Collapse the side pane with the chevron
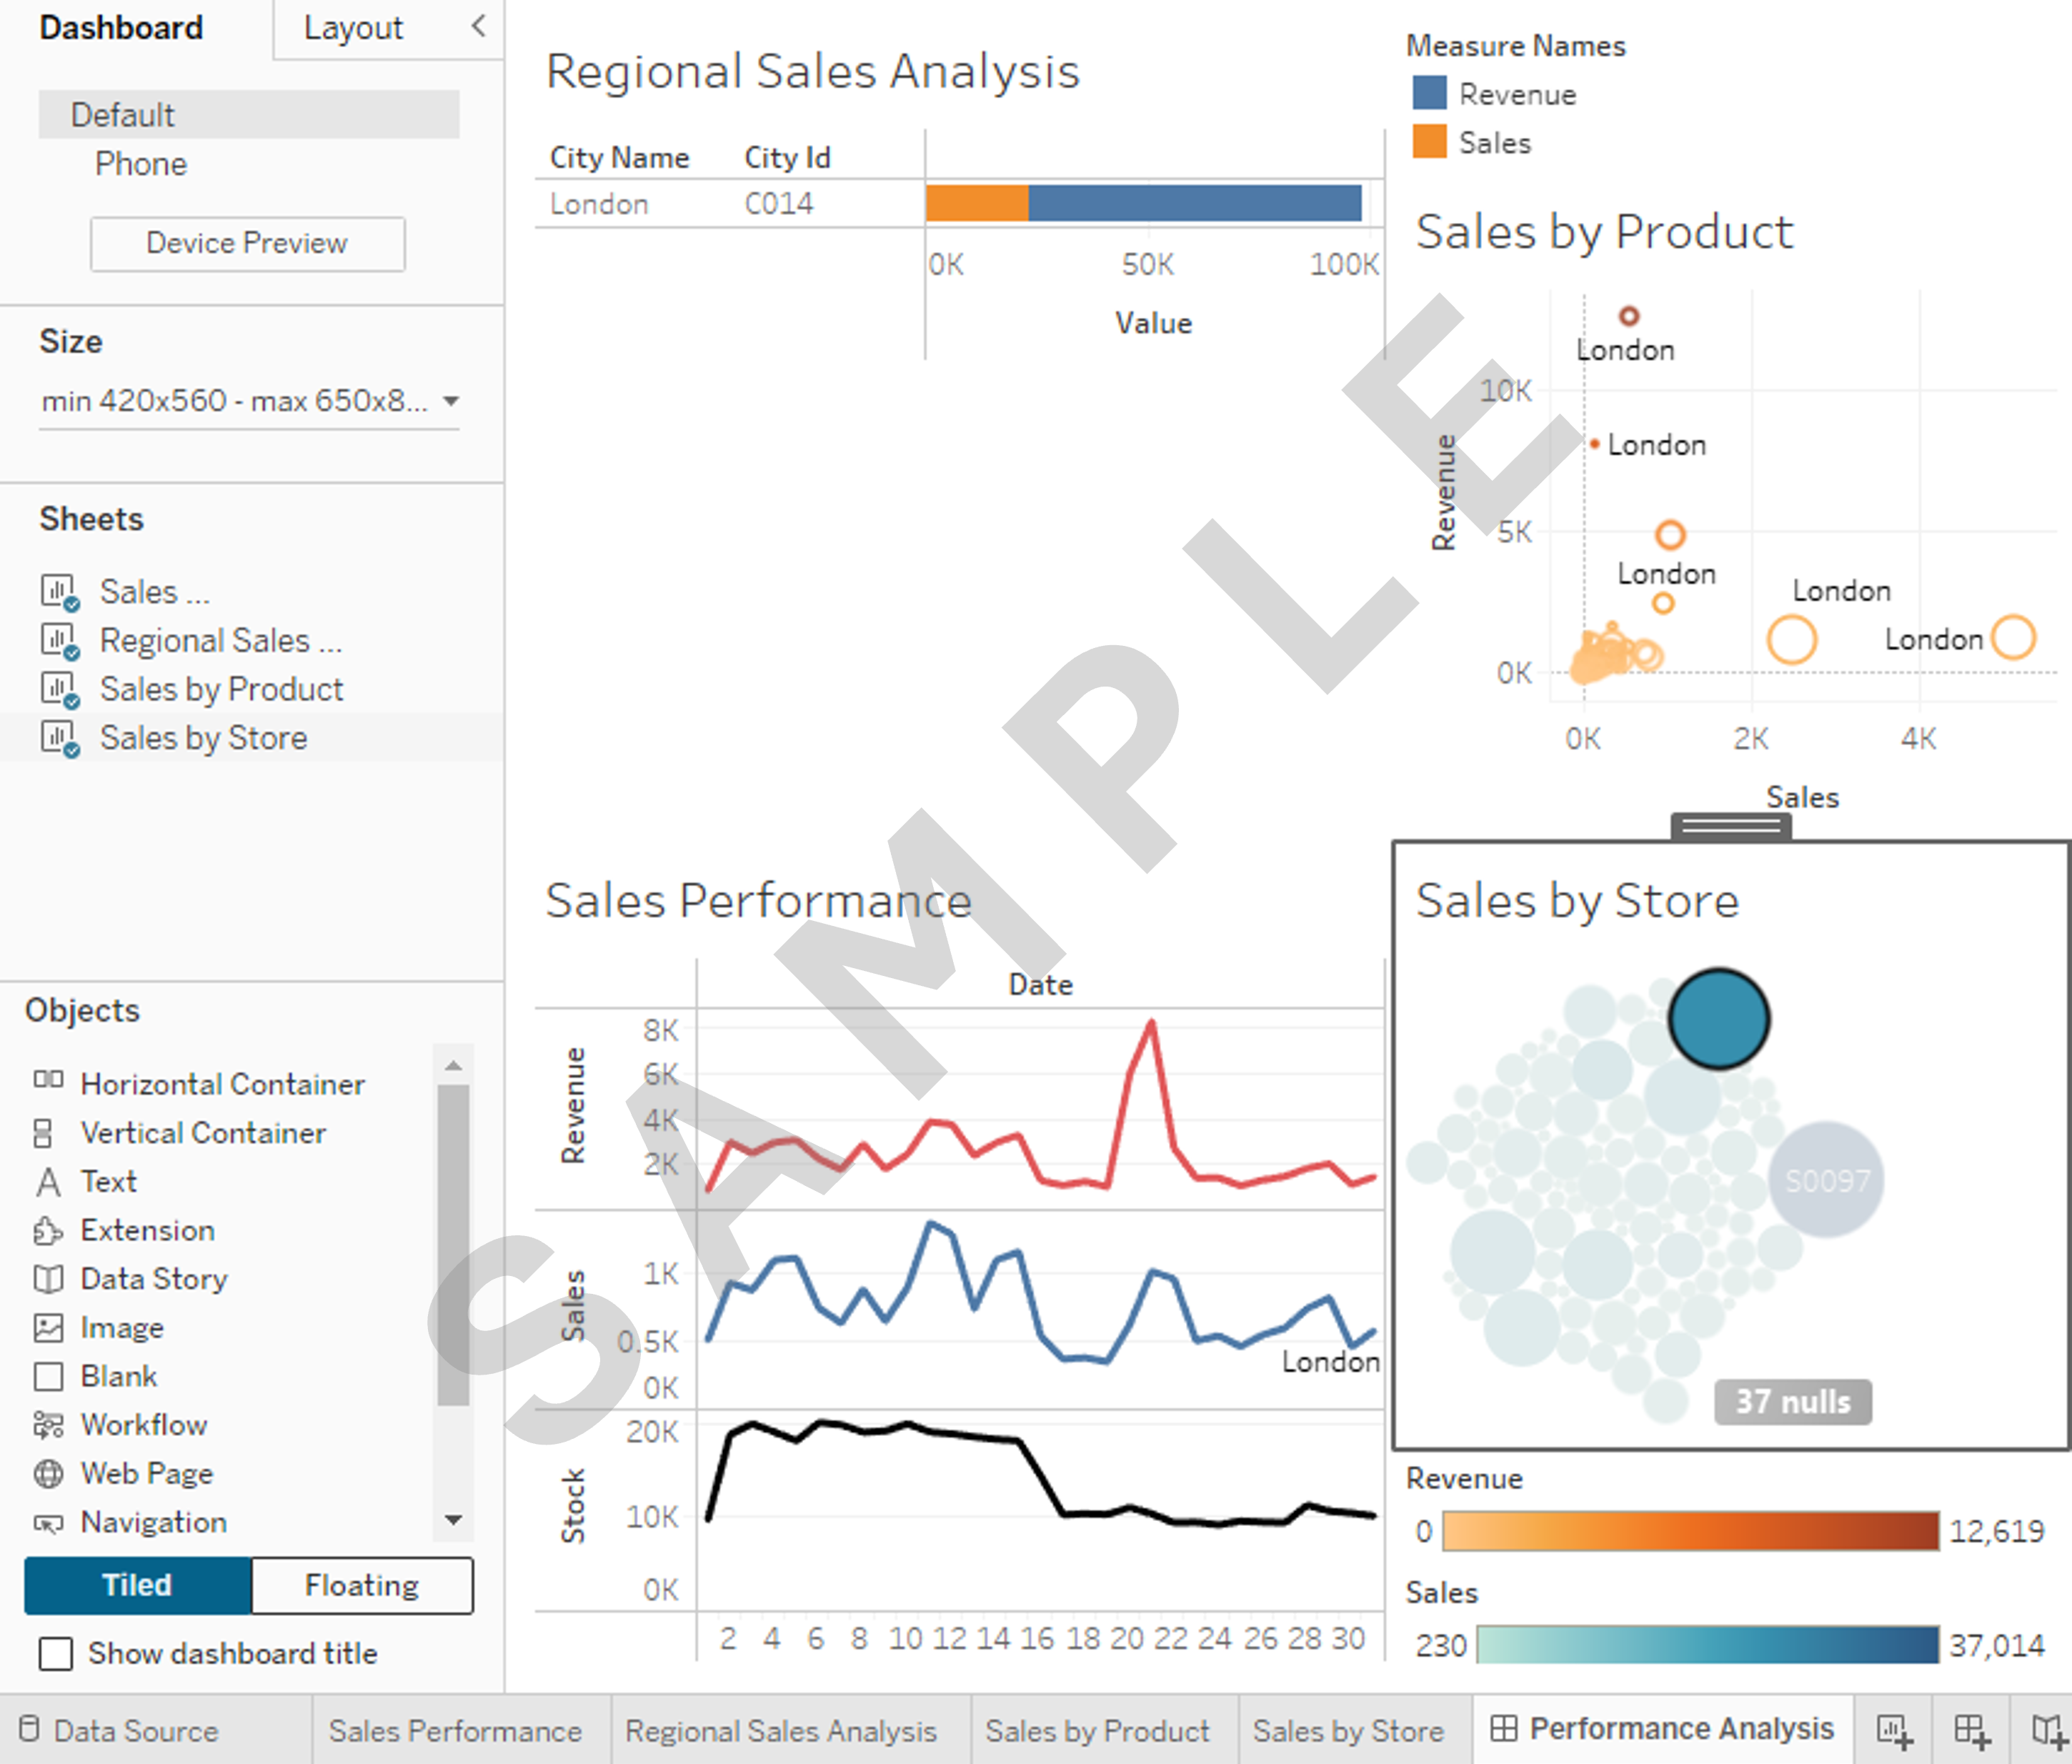The width and height of the screenshot is (2072, 1764). tap(479, 26)
